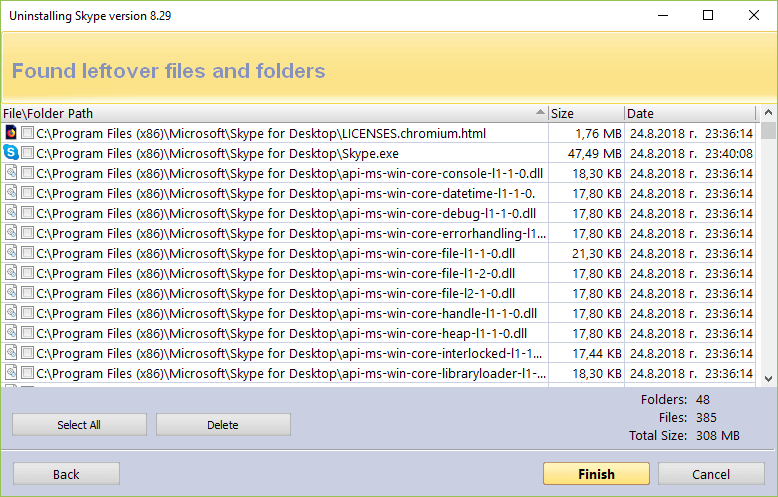Click the scrollbar up arrow
Screen dimensions: 778x497
(768, 113)
